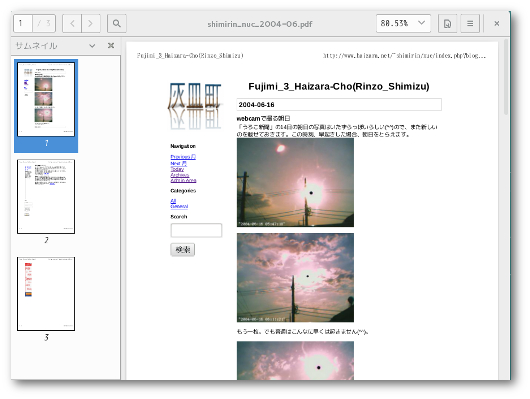Open the document annotation/properties icon
Image resolution: width=530 pixels, height=399 pixels.
pyautogui.click(x=447, y=23)
